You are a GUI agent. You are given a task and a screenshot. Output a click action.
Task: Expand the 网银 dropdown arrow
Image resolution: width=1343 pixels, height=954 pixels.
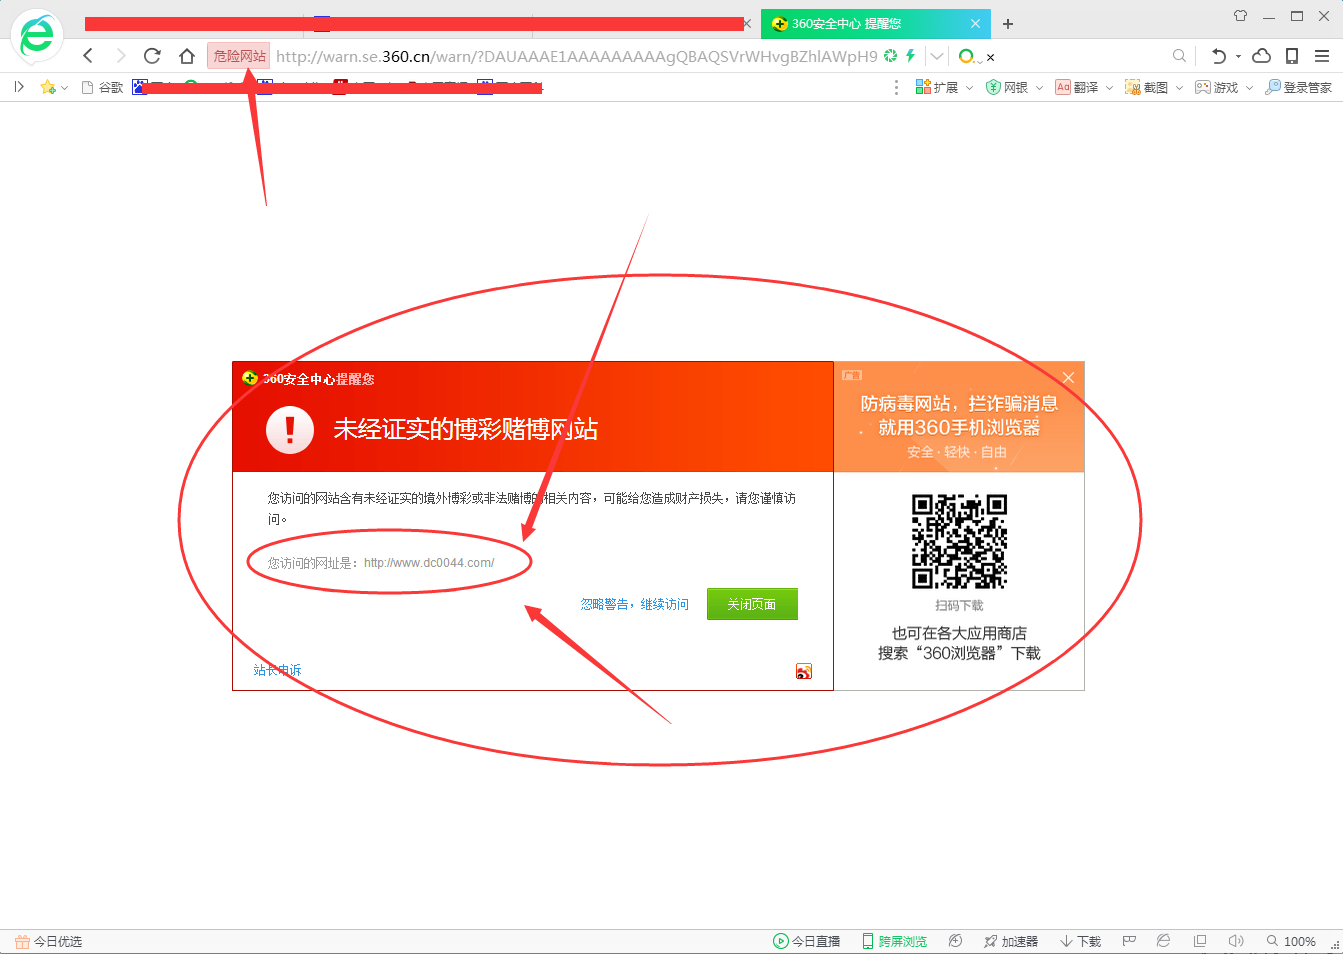point(1039,88)
